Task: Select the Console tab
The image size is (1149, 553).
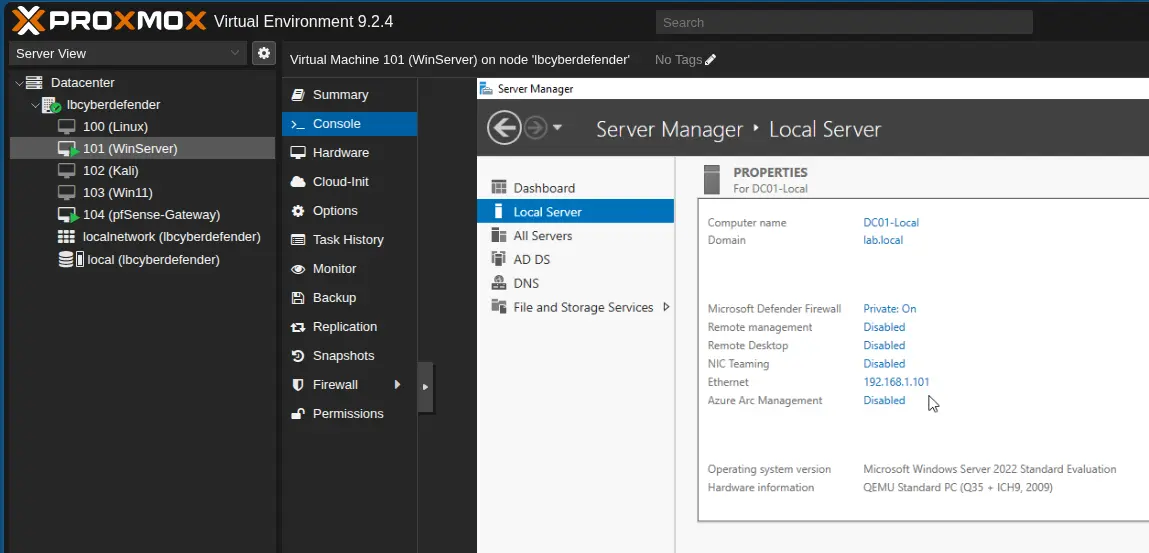Action: 350,124
